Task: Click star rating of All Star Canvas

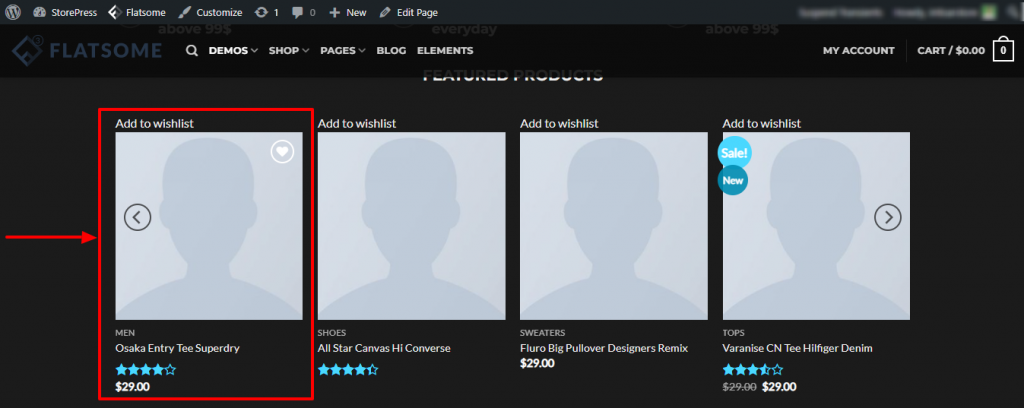Action: click(348, 370)
